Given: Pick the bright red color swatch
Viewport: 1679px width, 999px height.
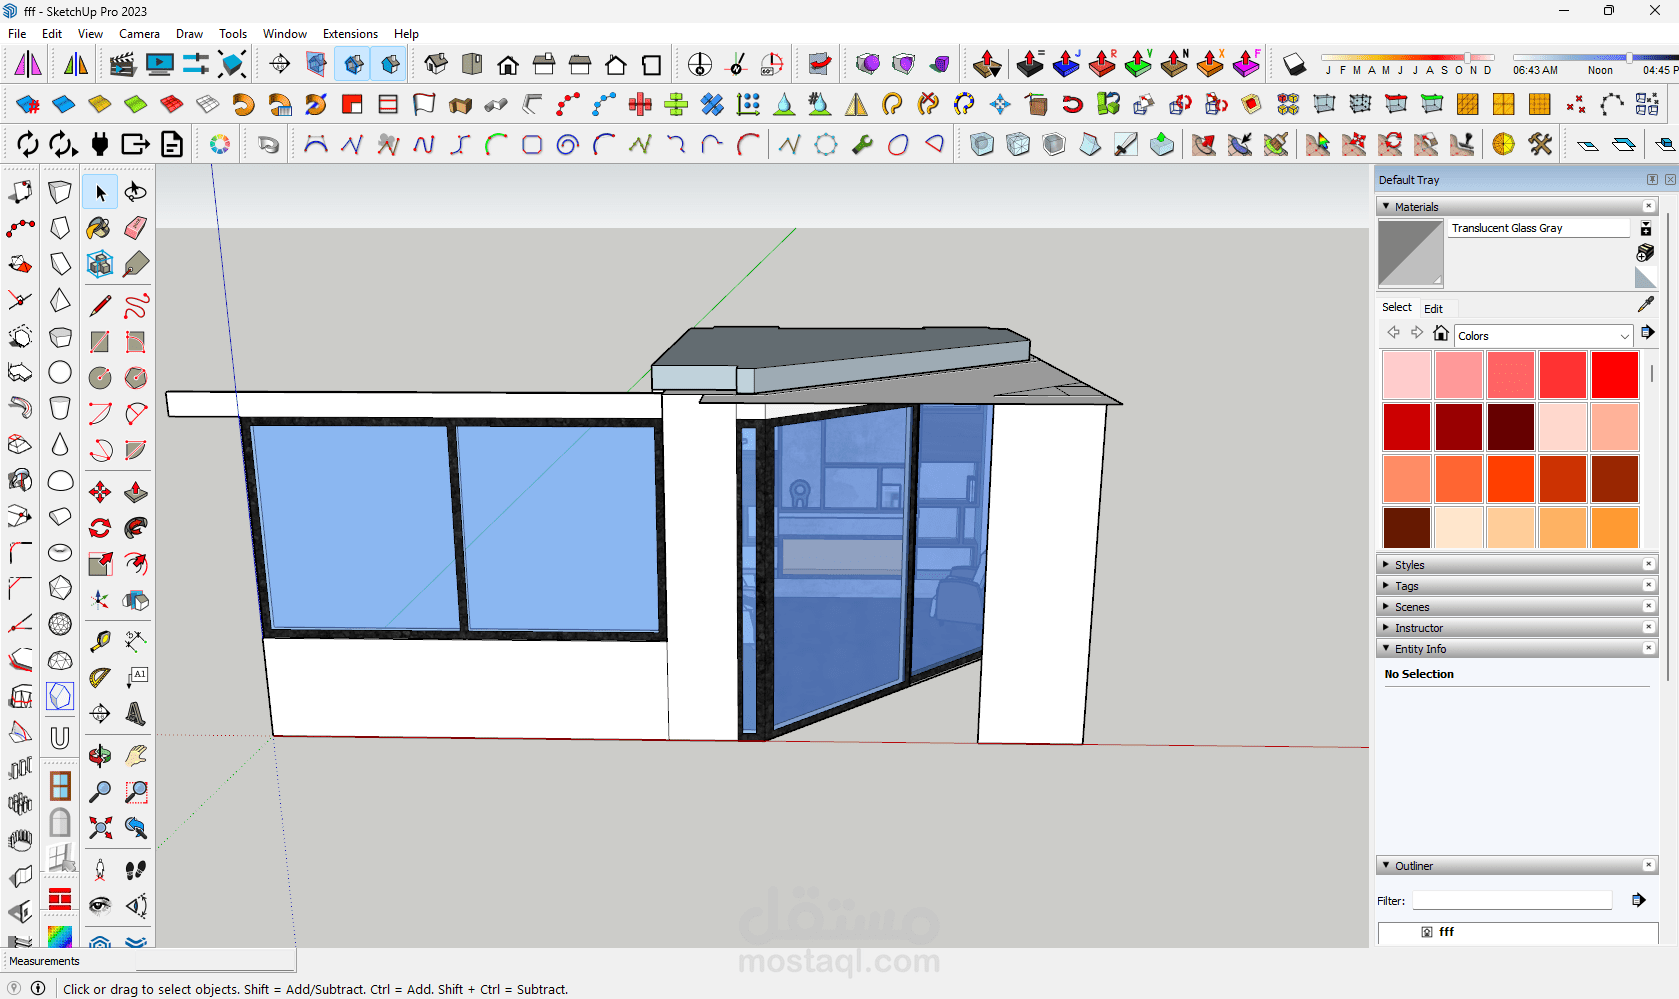Looking at the screenshot, I should 1614,375.
